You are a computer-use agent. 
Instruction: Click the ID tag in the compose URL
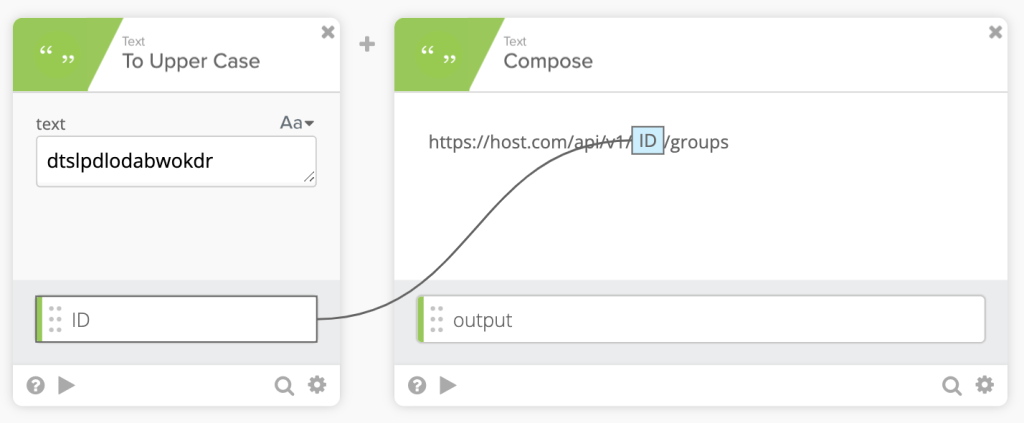coord(647,142)
